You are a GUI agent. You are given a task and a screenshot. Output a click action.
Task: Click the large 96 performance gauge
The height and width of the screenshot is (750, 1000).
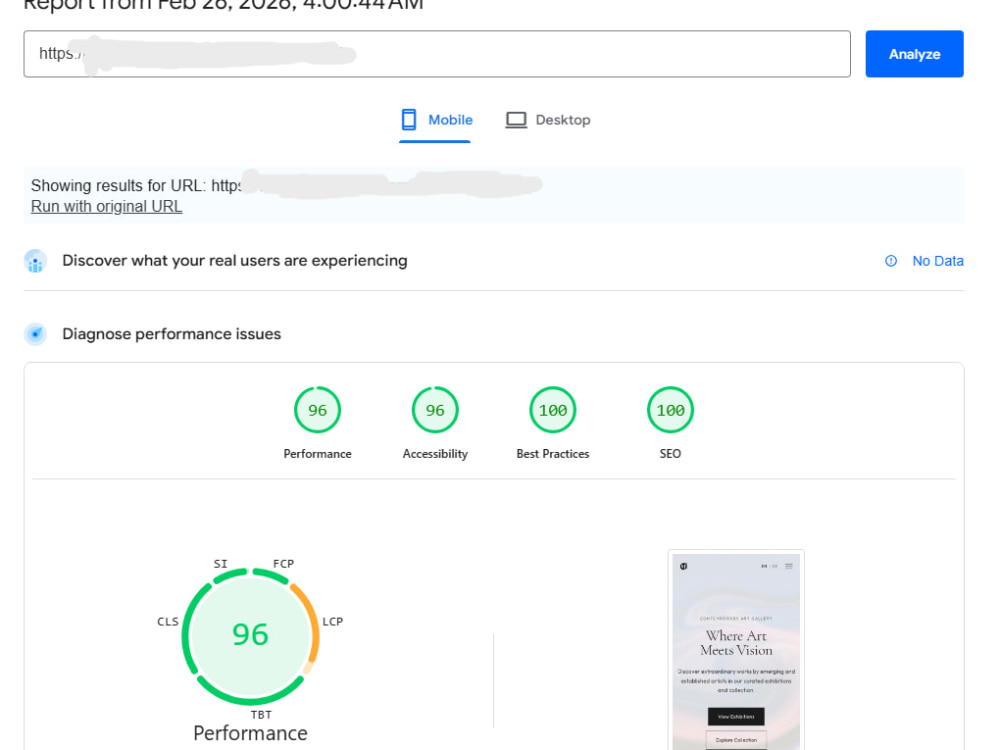click(251, 636)
